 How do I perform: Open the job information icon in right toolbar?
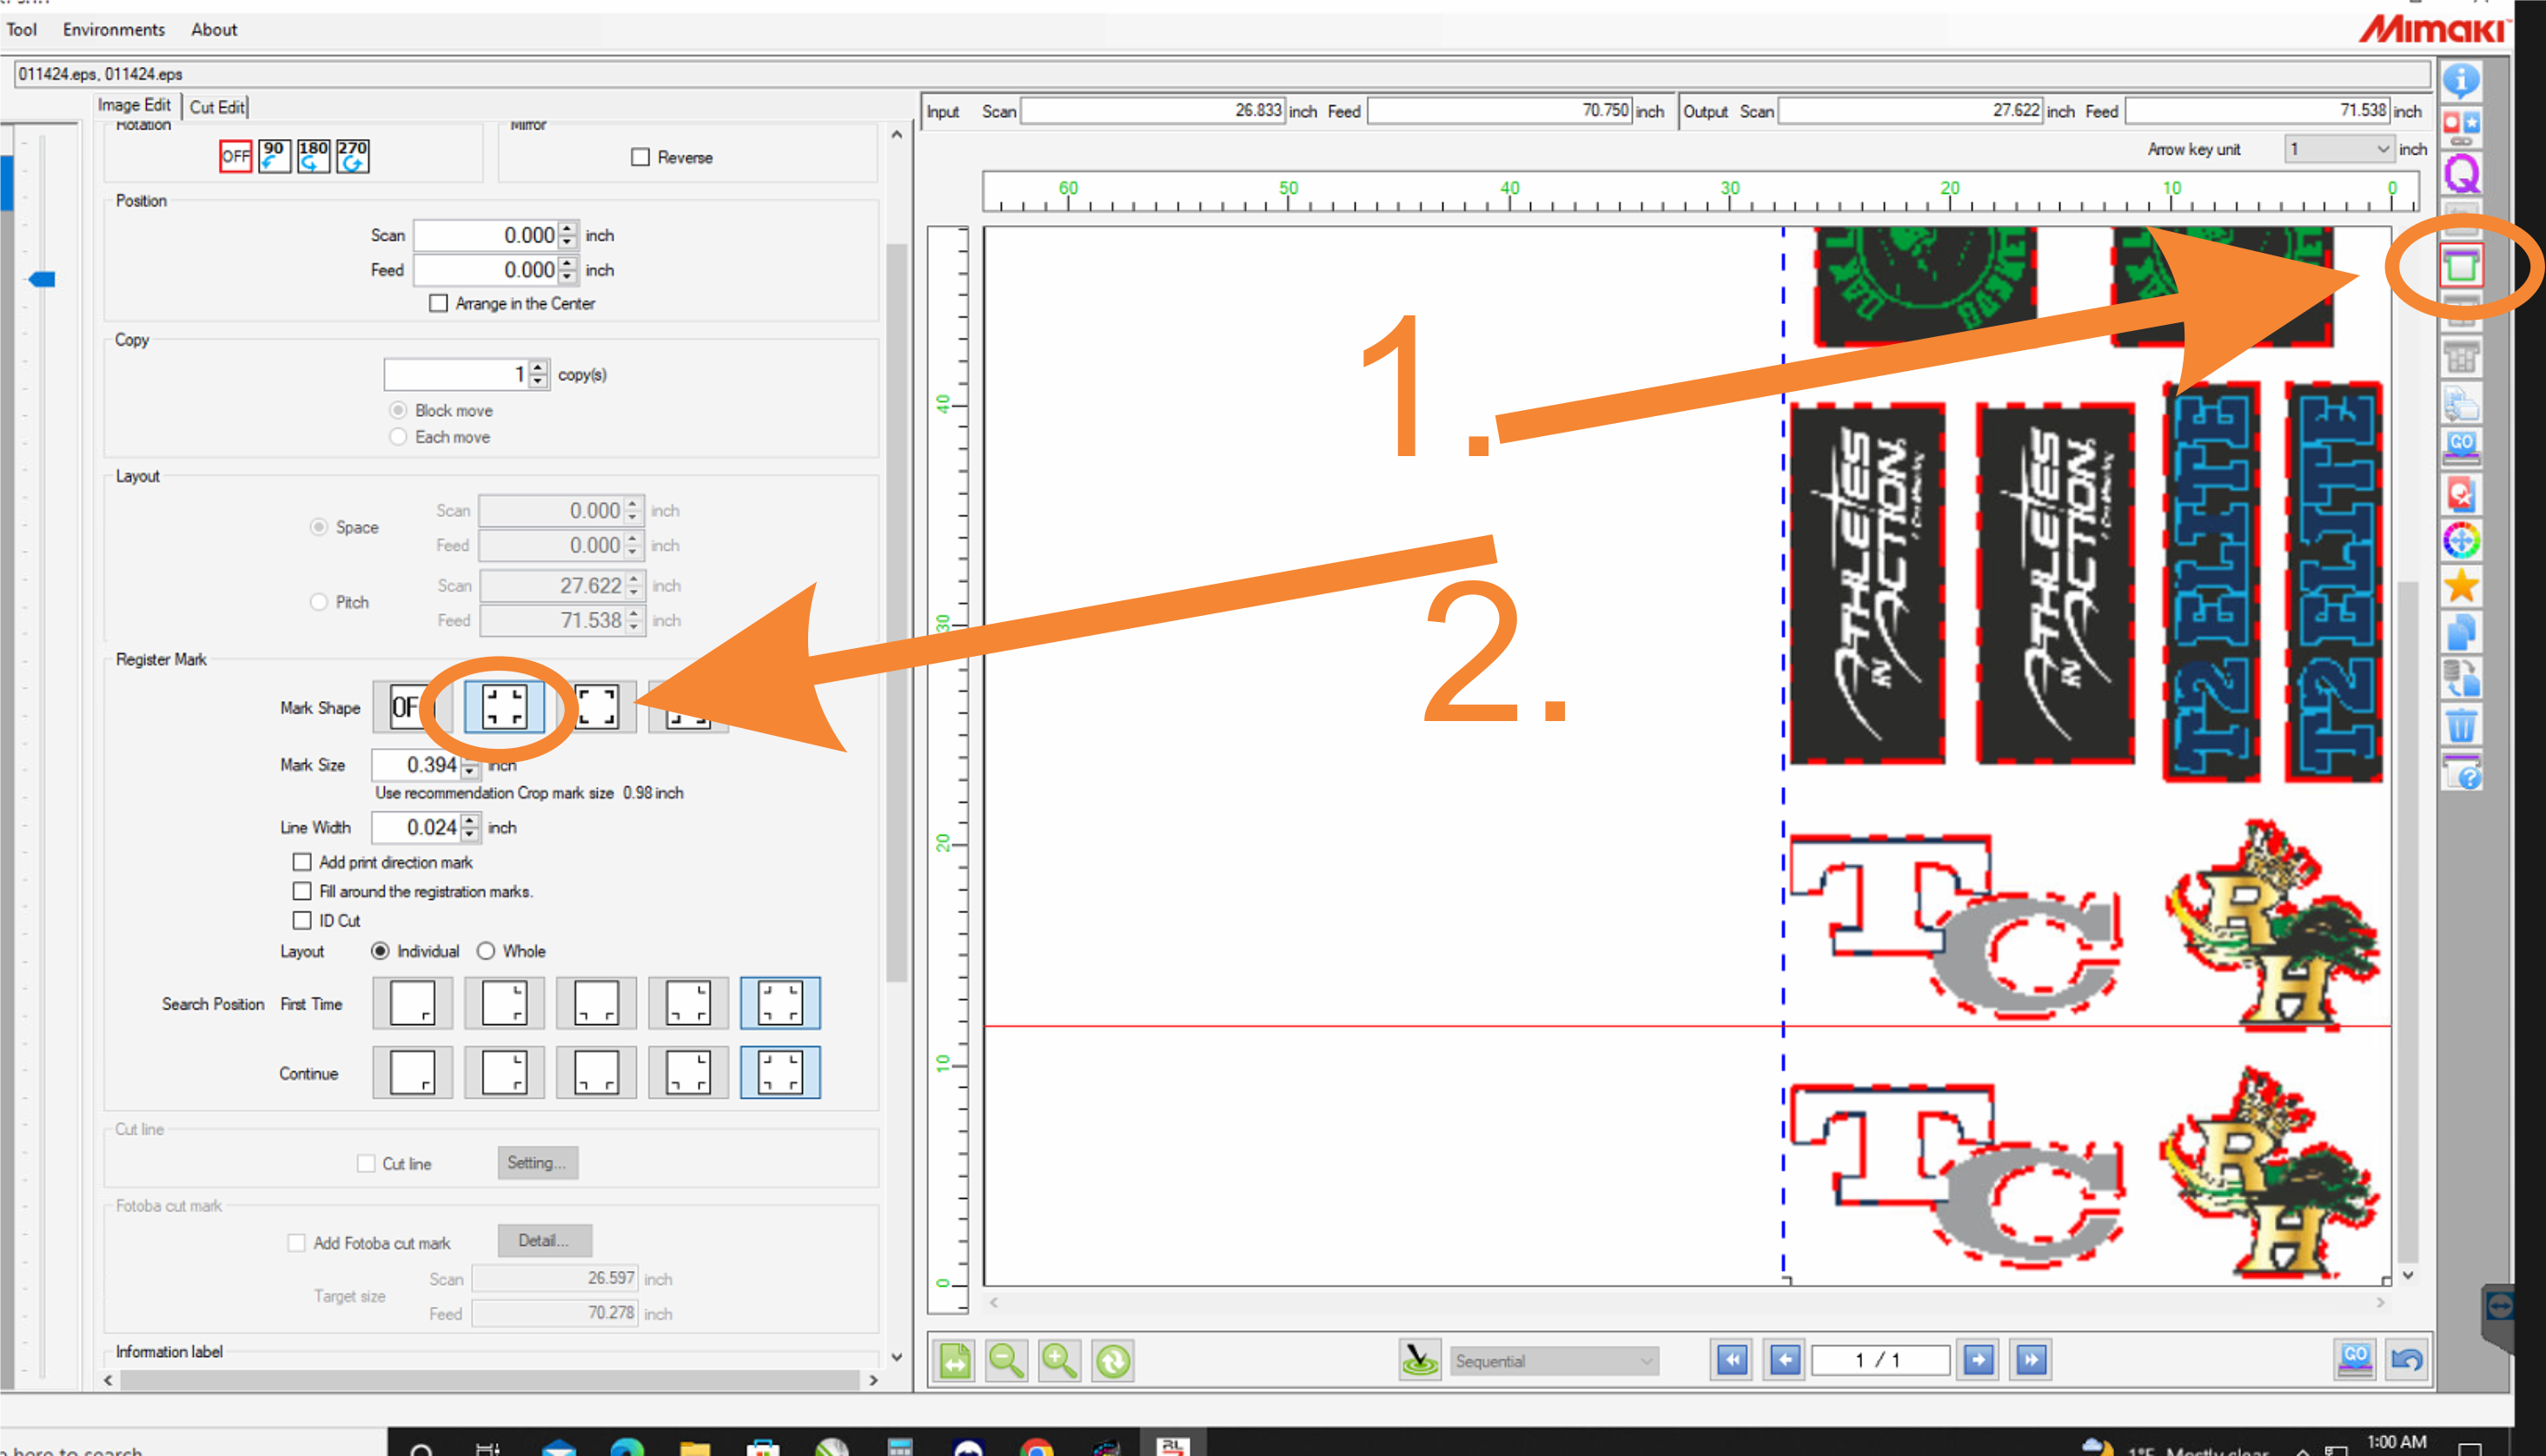click(2461, 81)
